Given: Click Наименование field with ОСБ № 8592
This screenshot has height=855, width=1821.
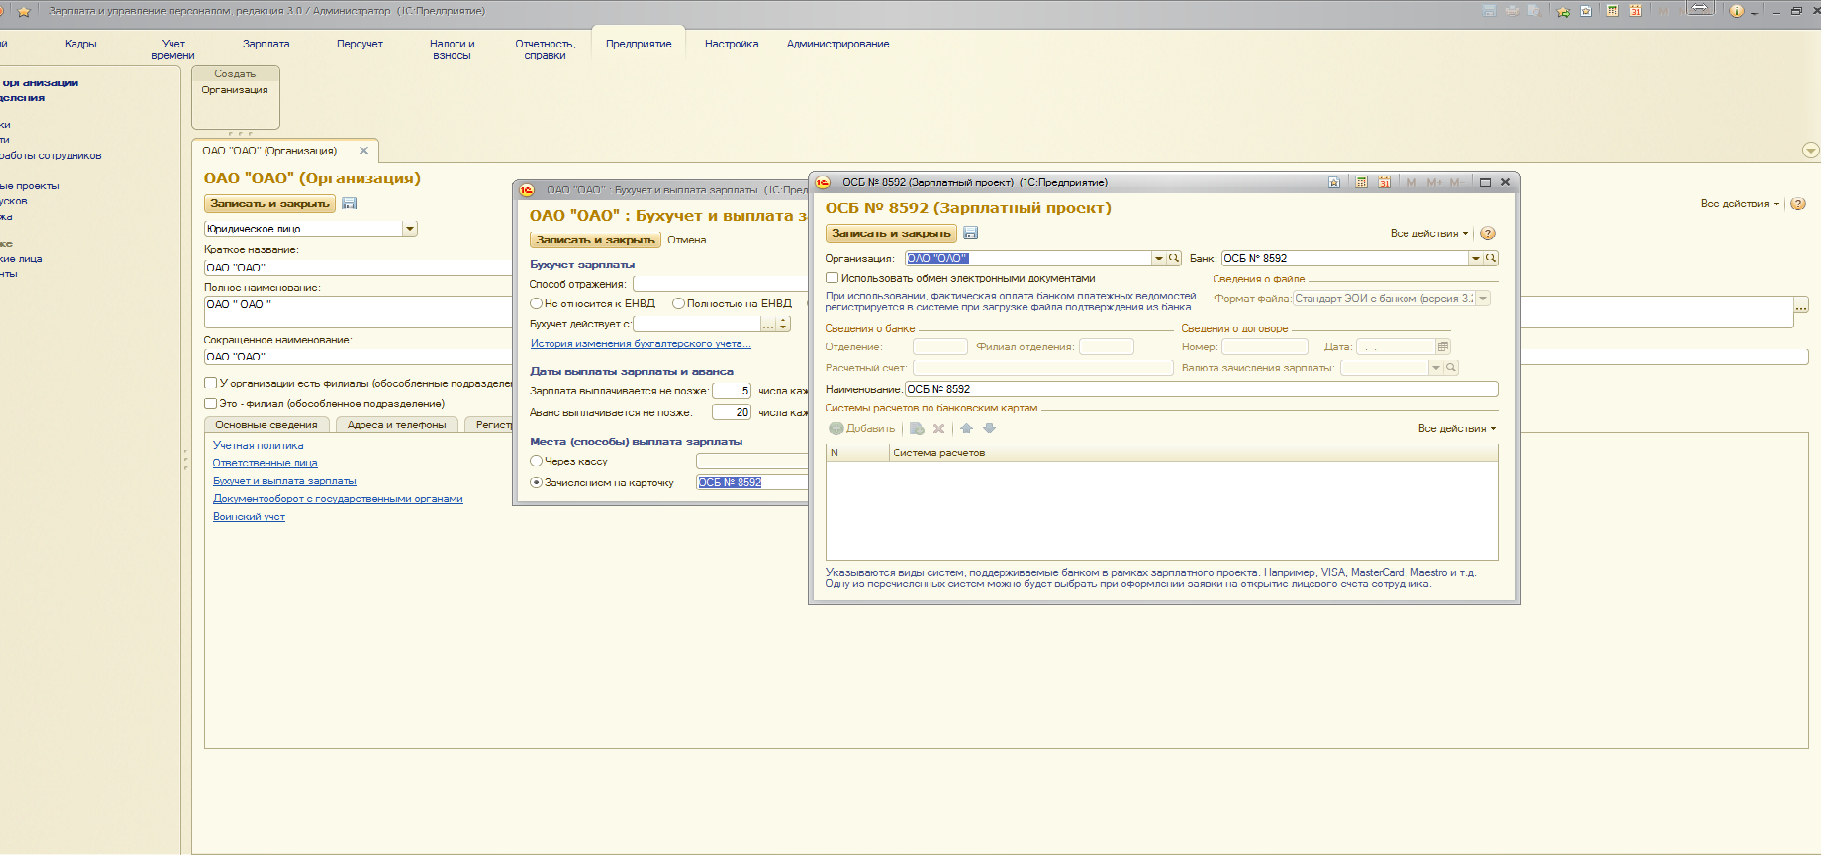Looking at the screenshot, I should [x=1201, y=389].
